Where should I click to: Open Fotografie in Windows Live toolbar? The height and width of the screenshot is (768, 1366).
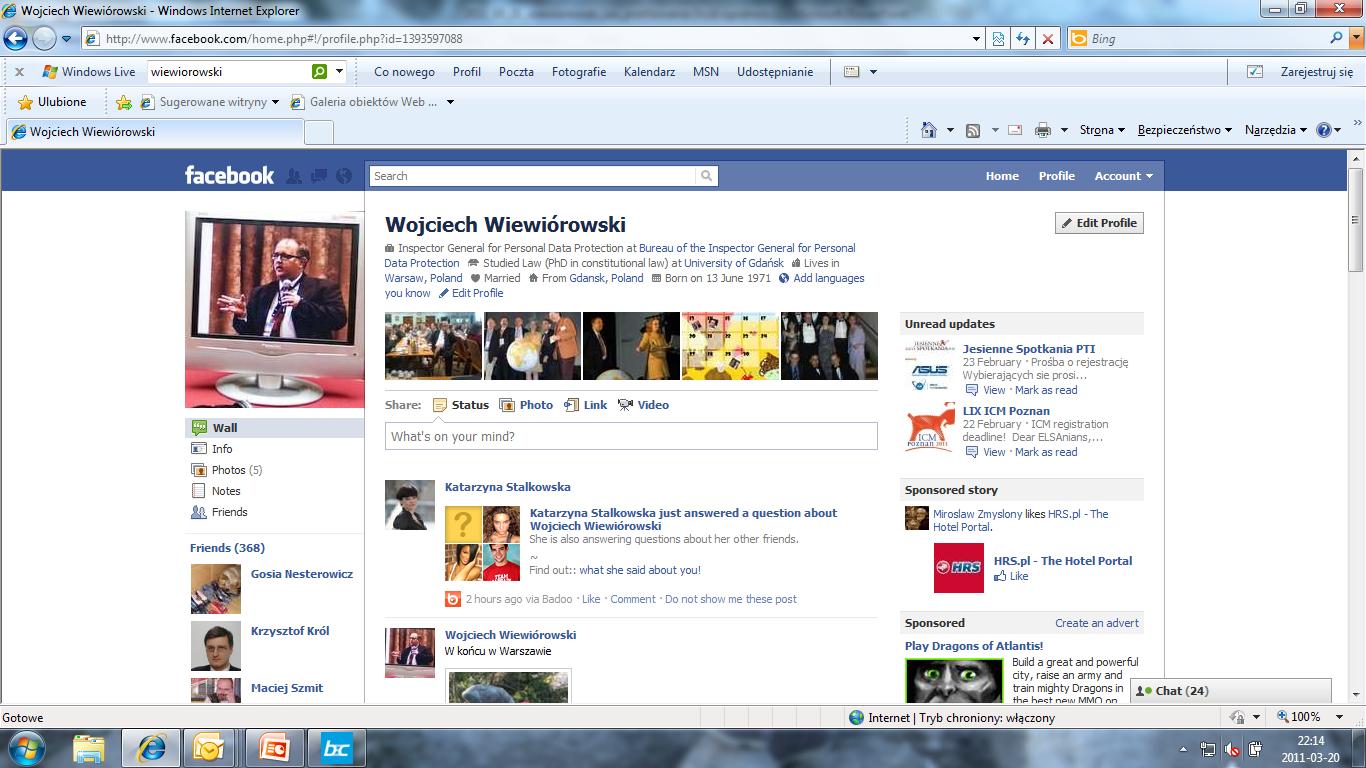579,72
